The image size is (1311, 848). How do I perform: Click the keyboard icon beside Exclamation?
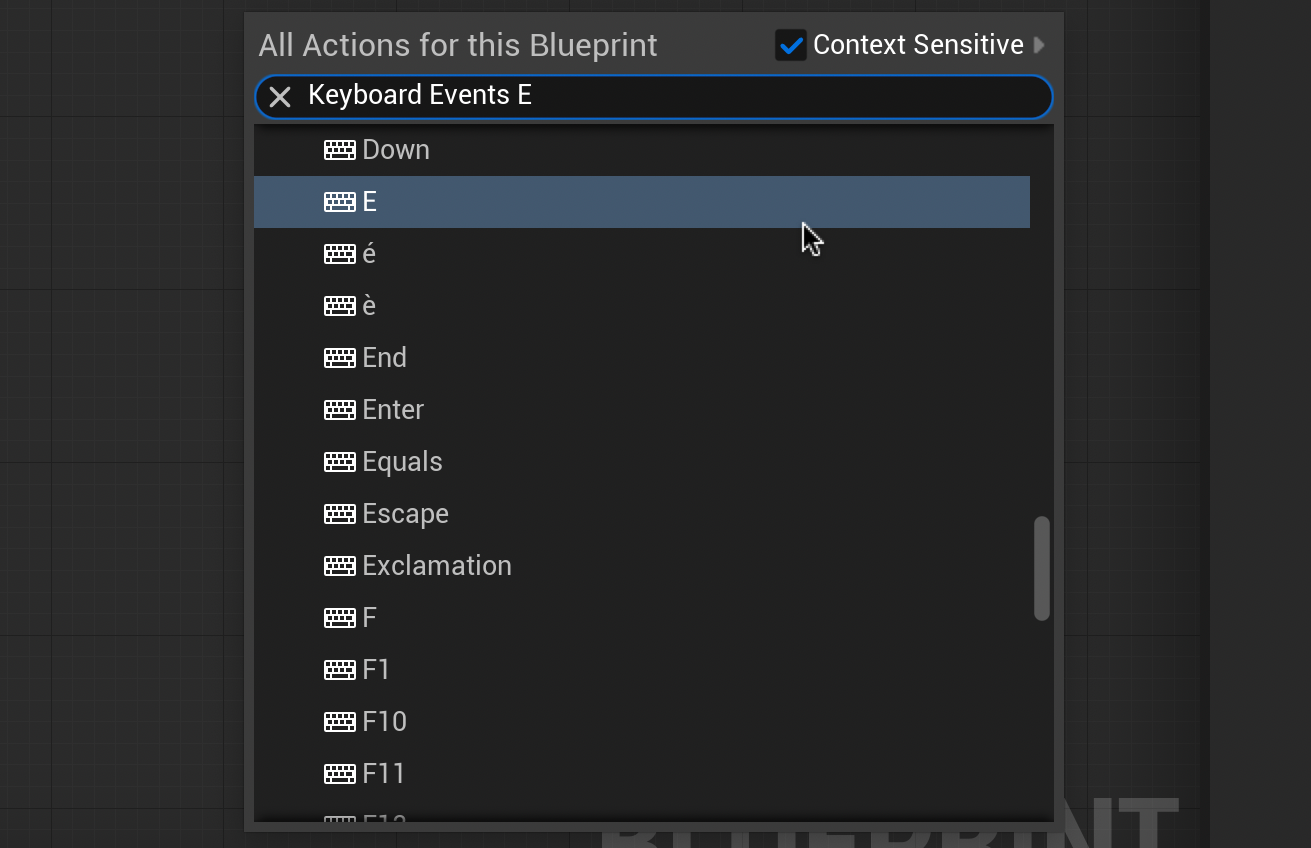[340, 566]
